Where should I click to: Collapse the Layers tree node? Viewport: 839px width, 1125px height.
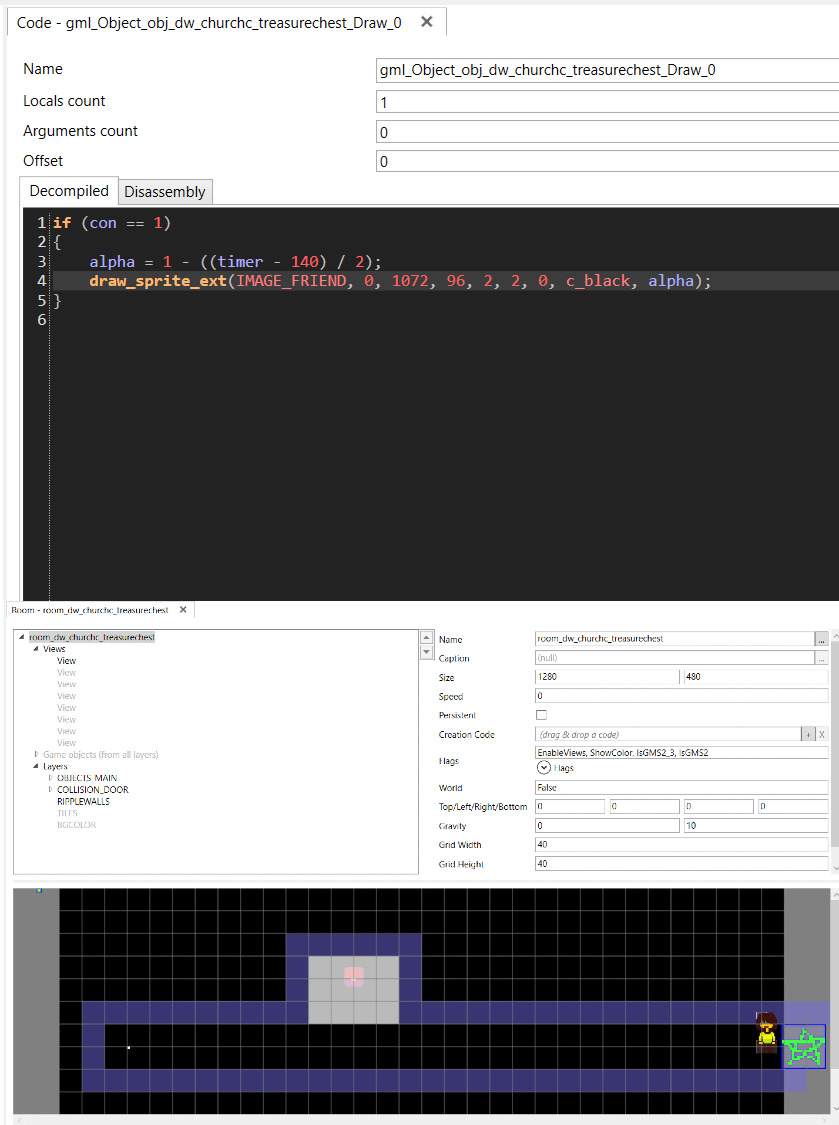tap(36, 766)
